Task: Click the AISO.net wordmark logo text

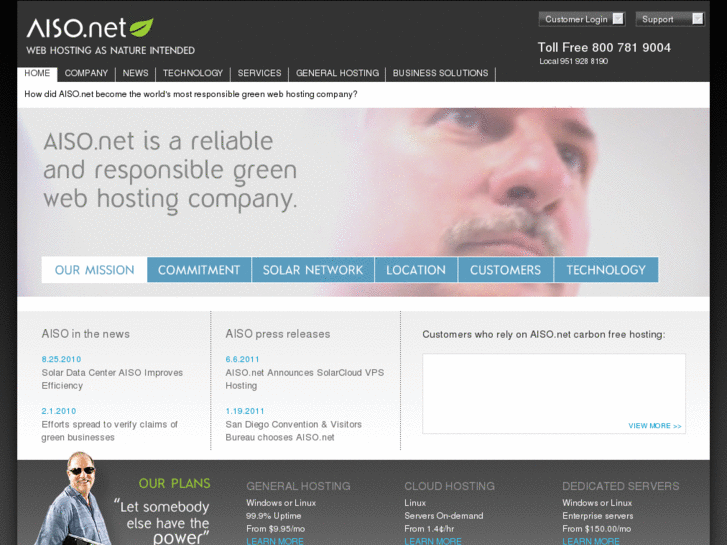Action: 77,28
